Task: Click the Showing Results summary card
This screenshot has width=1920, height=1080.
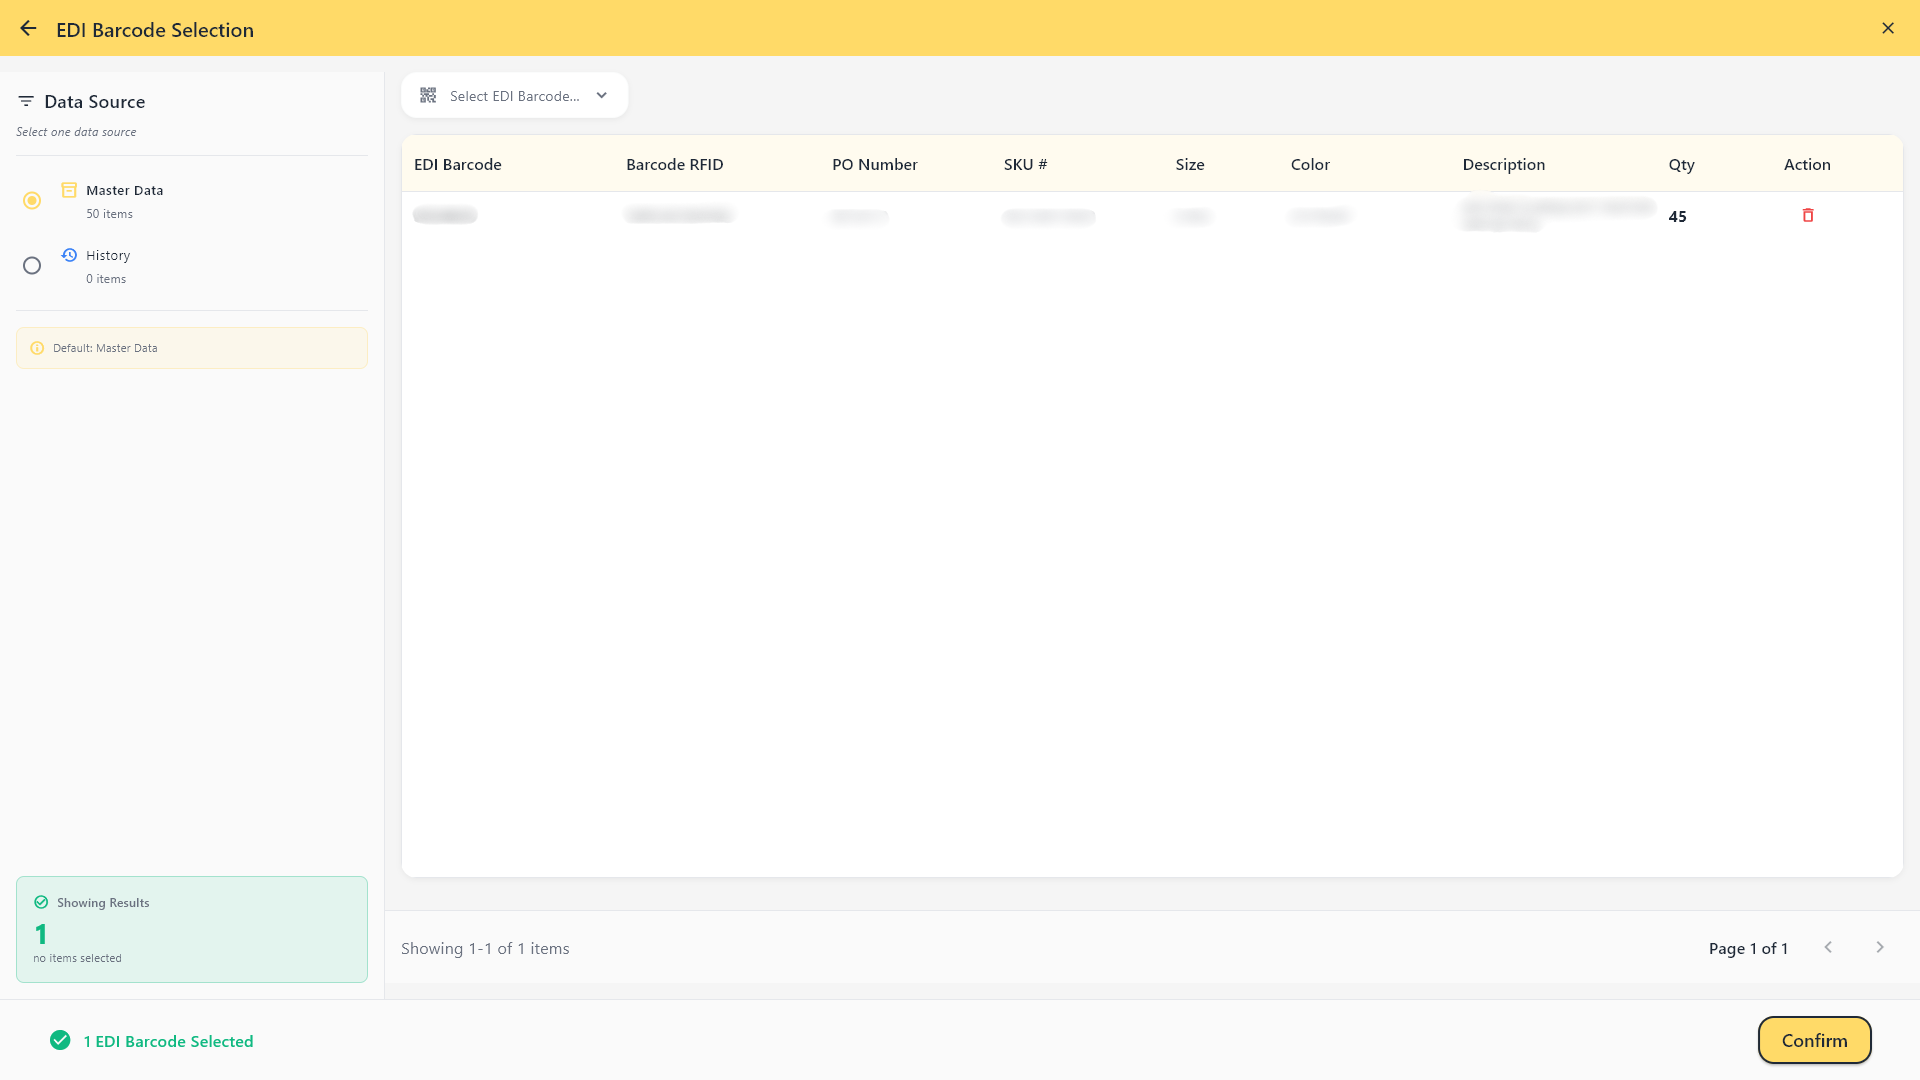Action: (x=192, y=929)
